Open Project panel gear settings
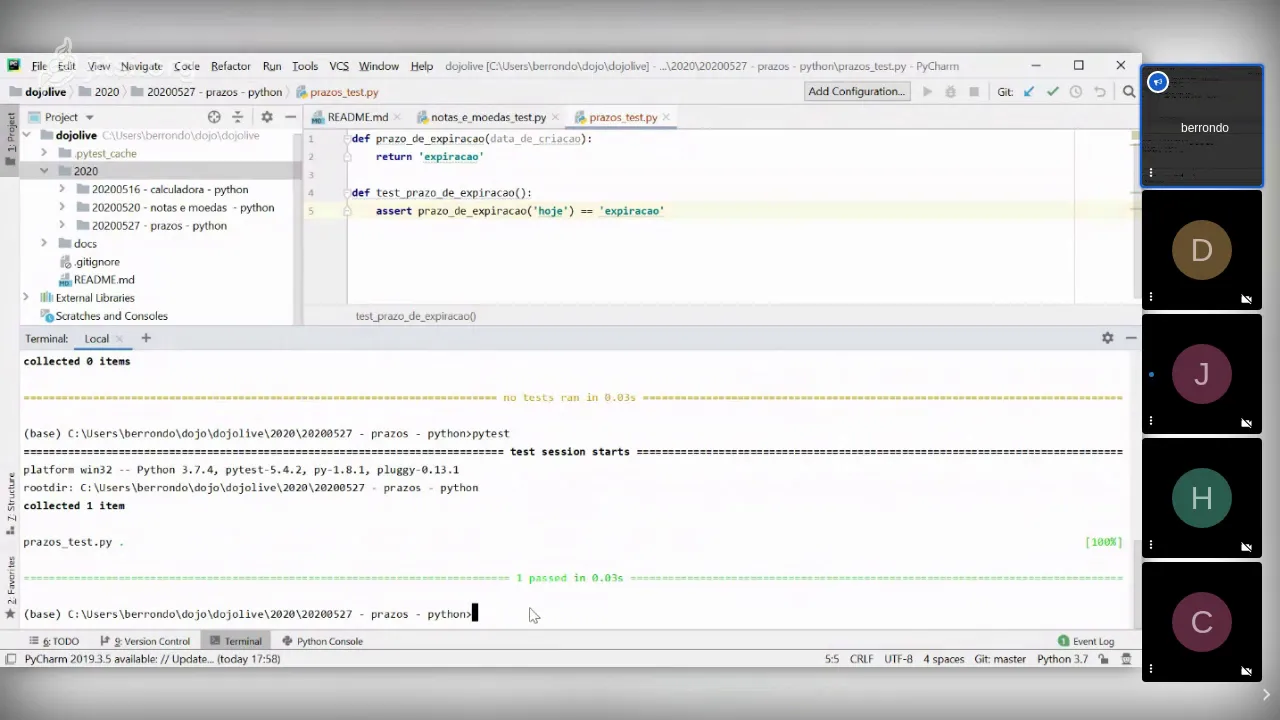1280x720 pixels. tap(266, 117)
